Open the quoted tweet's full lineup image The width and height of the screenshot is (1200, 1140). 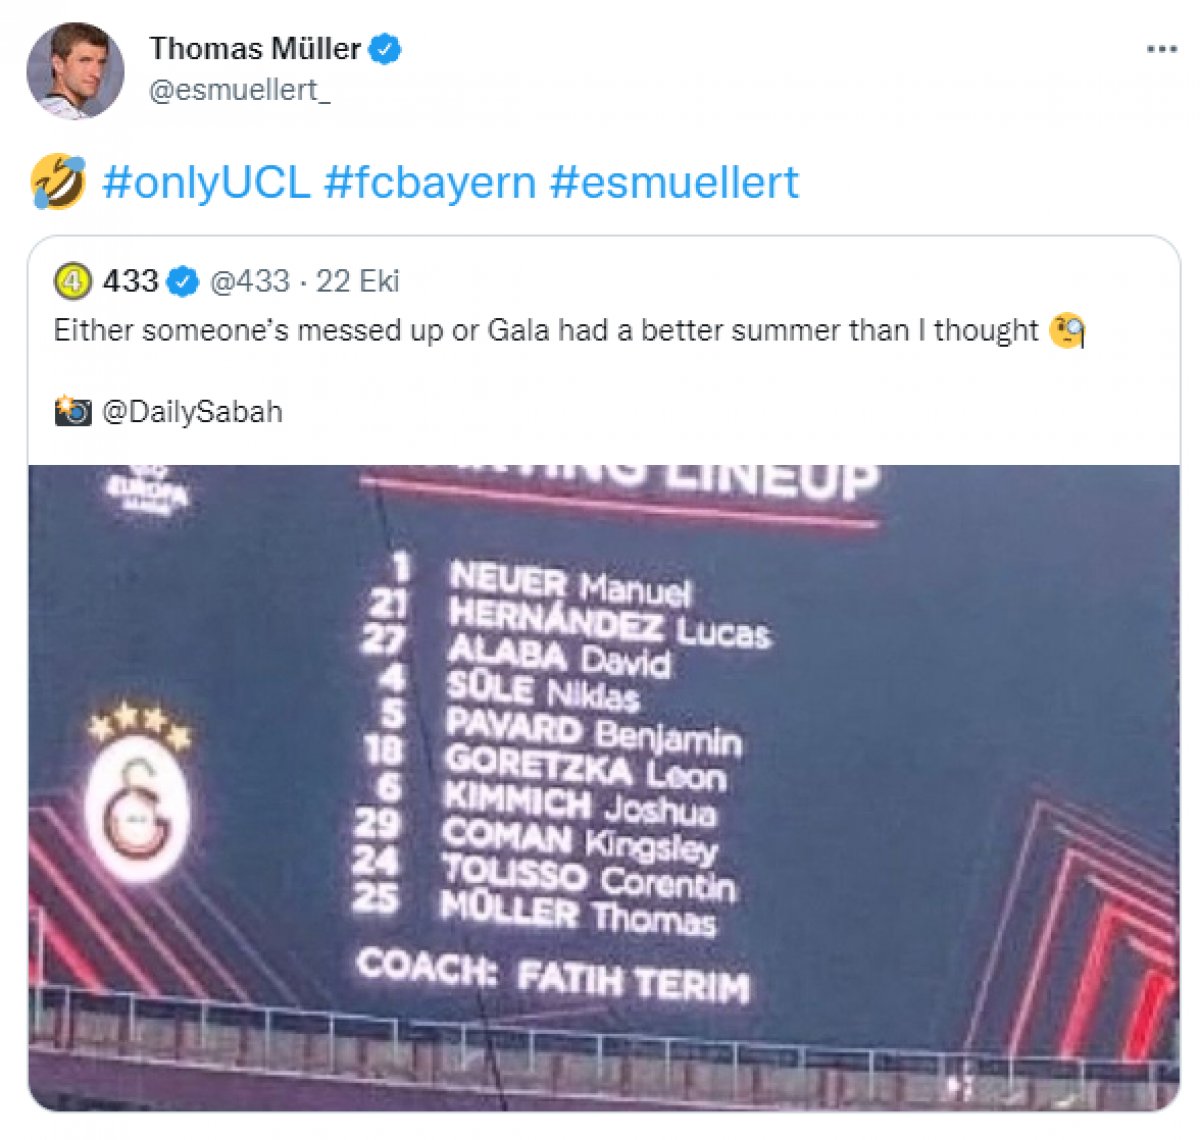[600, 780]
